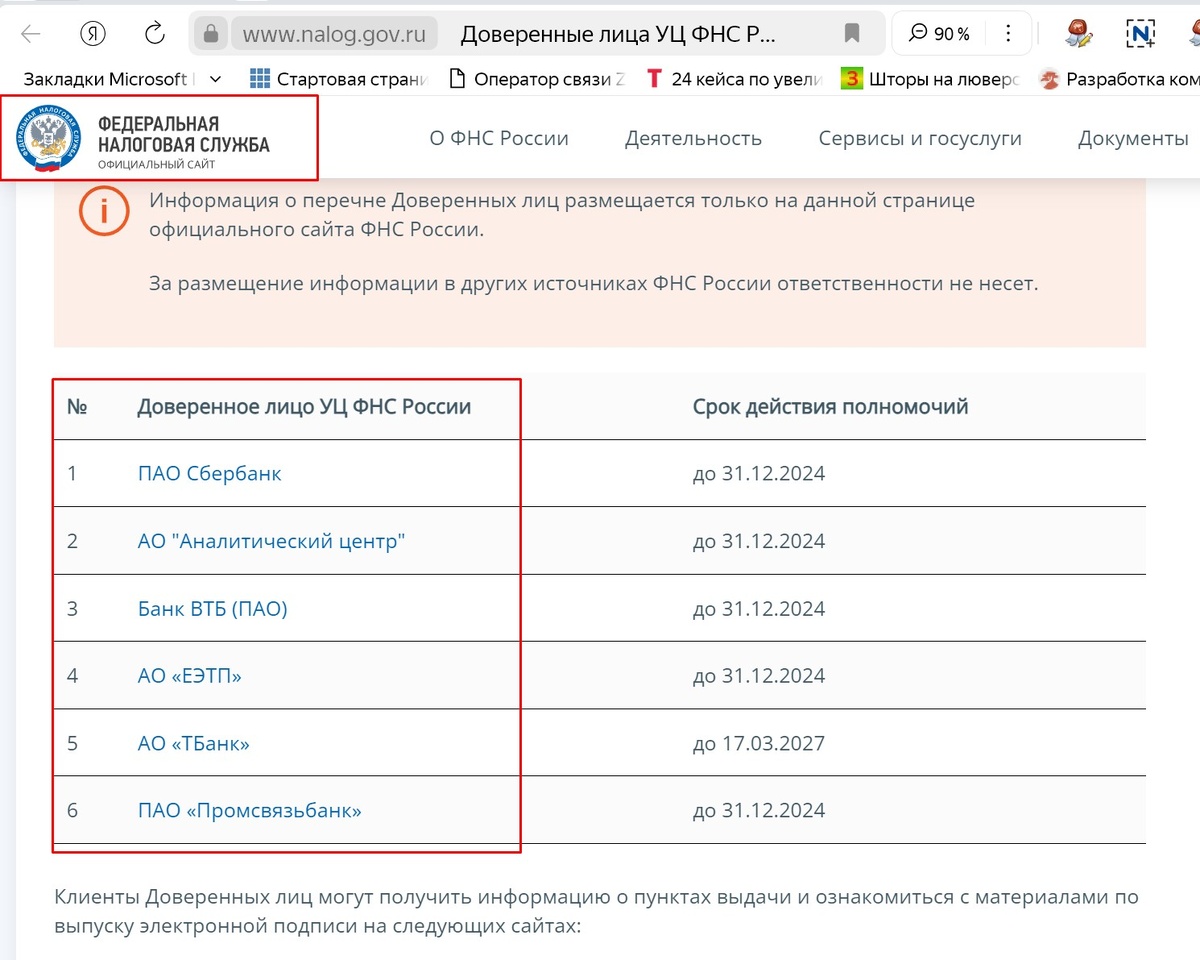
Task: Open the 24 кейса по увеличению bookmark
Action: tap(735, 79)
